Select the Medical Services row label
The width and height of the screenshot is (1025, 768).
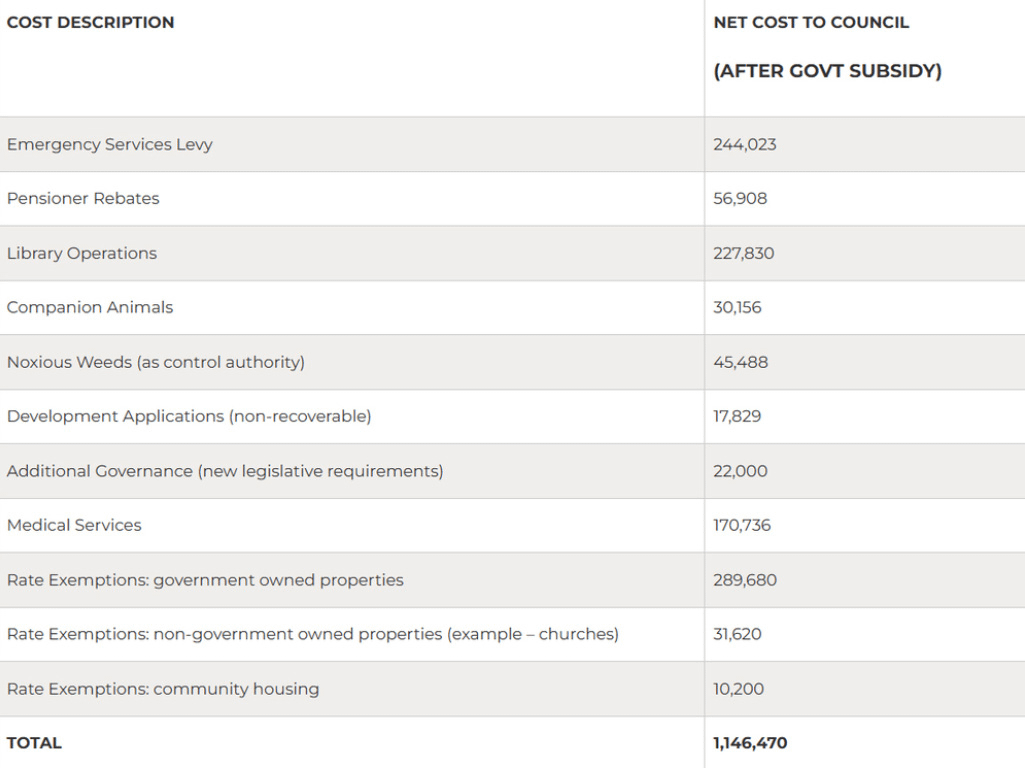click(74, 526)
